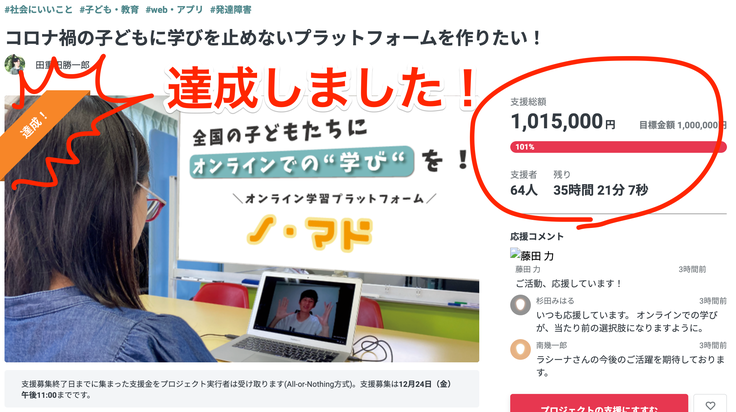Select 南幾一郎 commenter name
Viewport: 736px width, 412px height.
point(552,345)
